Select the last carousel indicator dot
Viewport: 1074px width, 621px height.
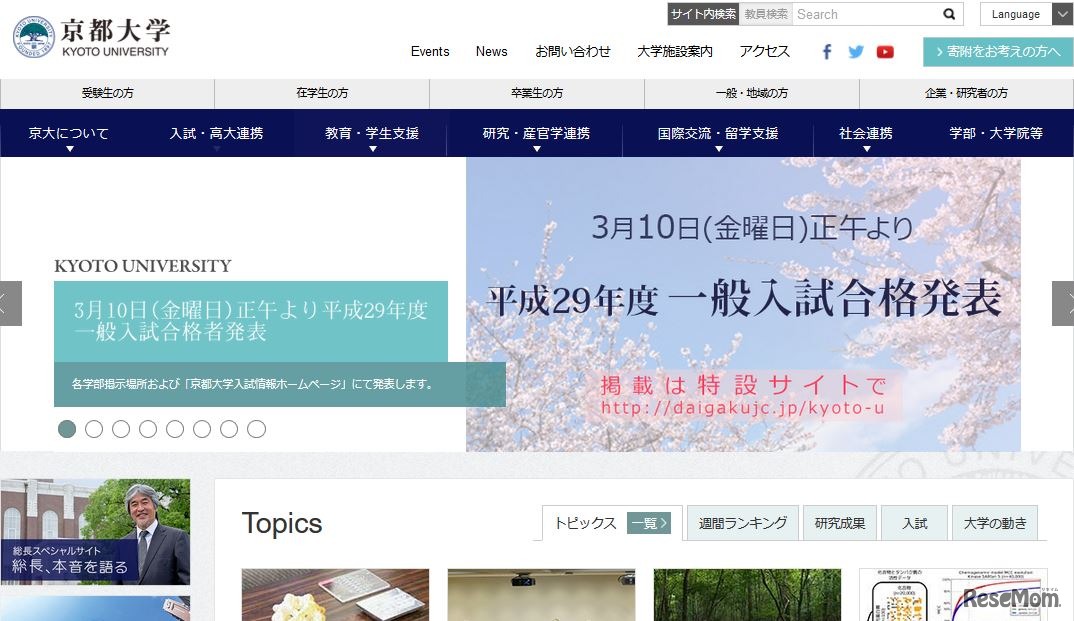click(x=256, y=429)
